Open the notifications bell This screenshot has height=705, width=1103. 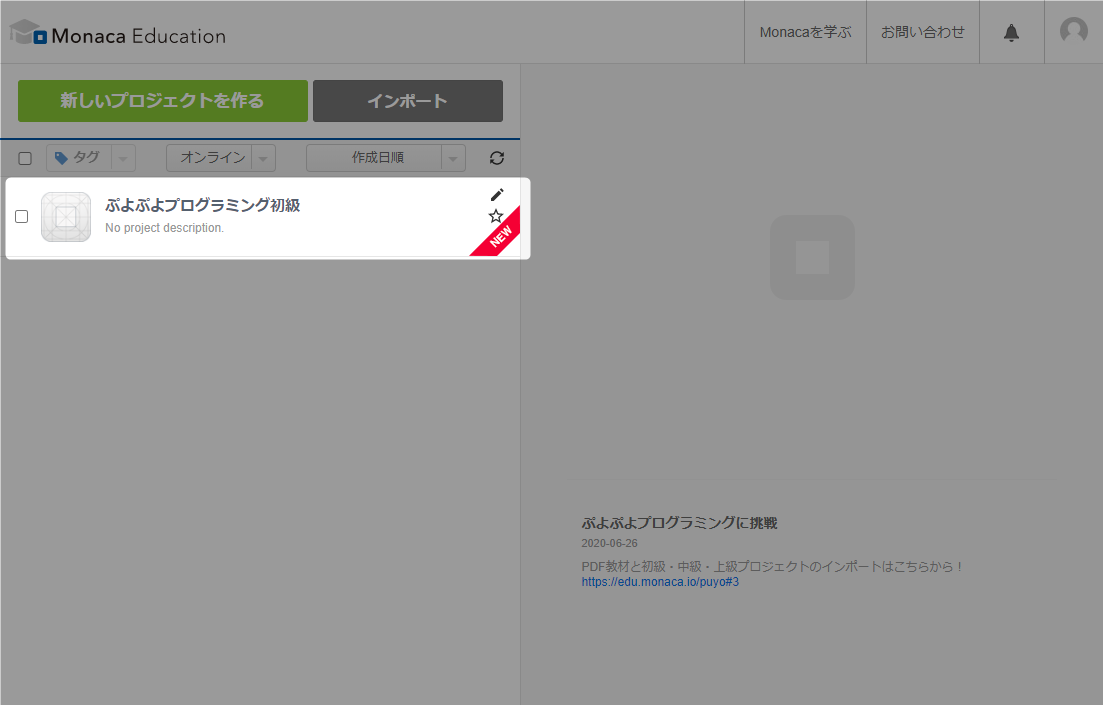(x=1011, y=32)
